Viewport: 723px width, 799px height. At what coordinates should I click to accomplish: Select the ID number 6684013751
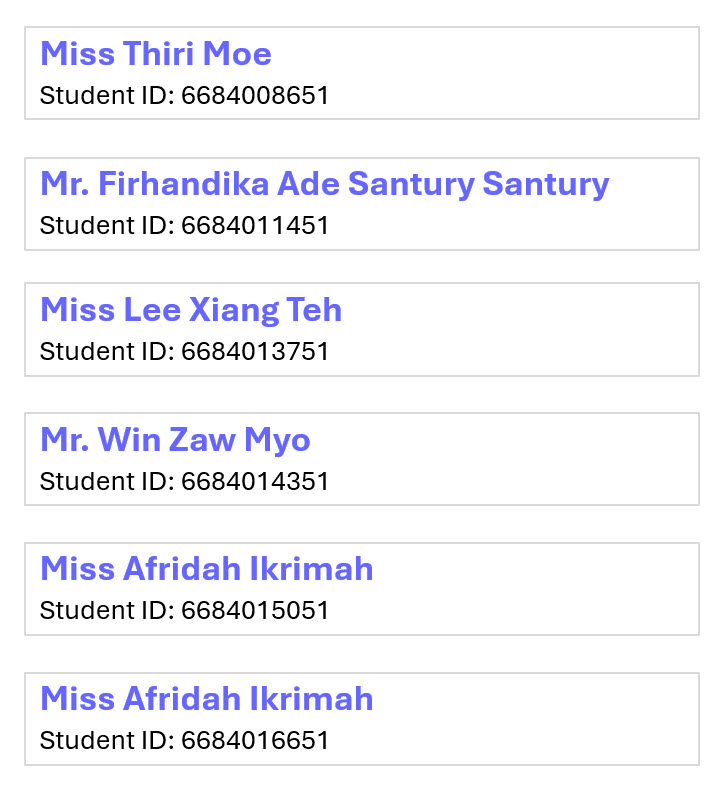[x=255, y=352]
